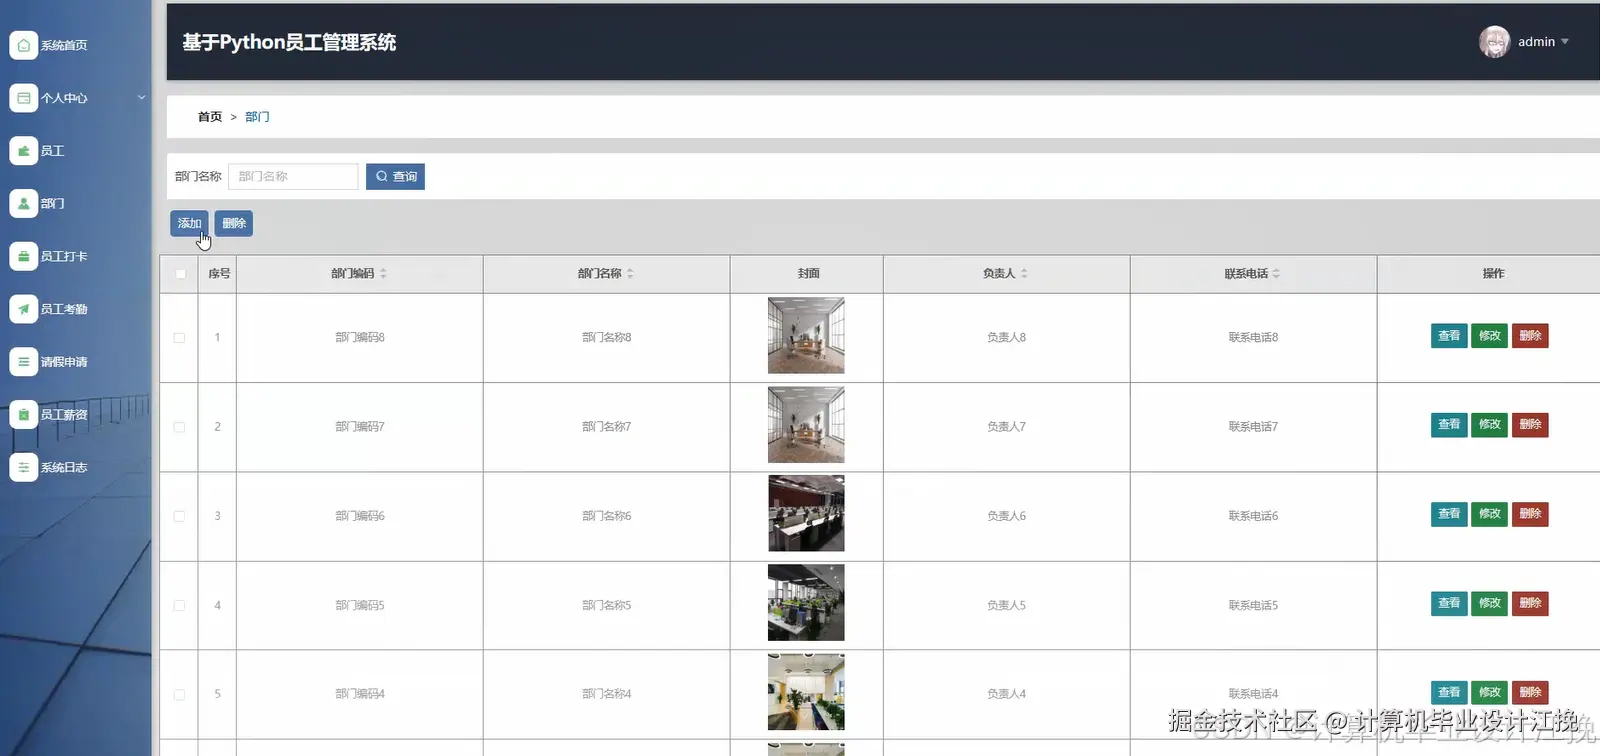The height and width of the screenshot is (756, 1600).
Task: Click the 员工薪资 sidebar icon
Action: (24, 414)
